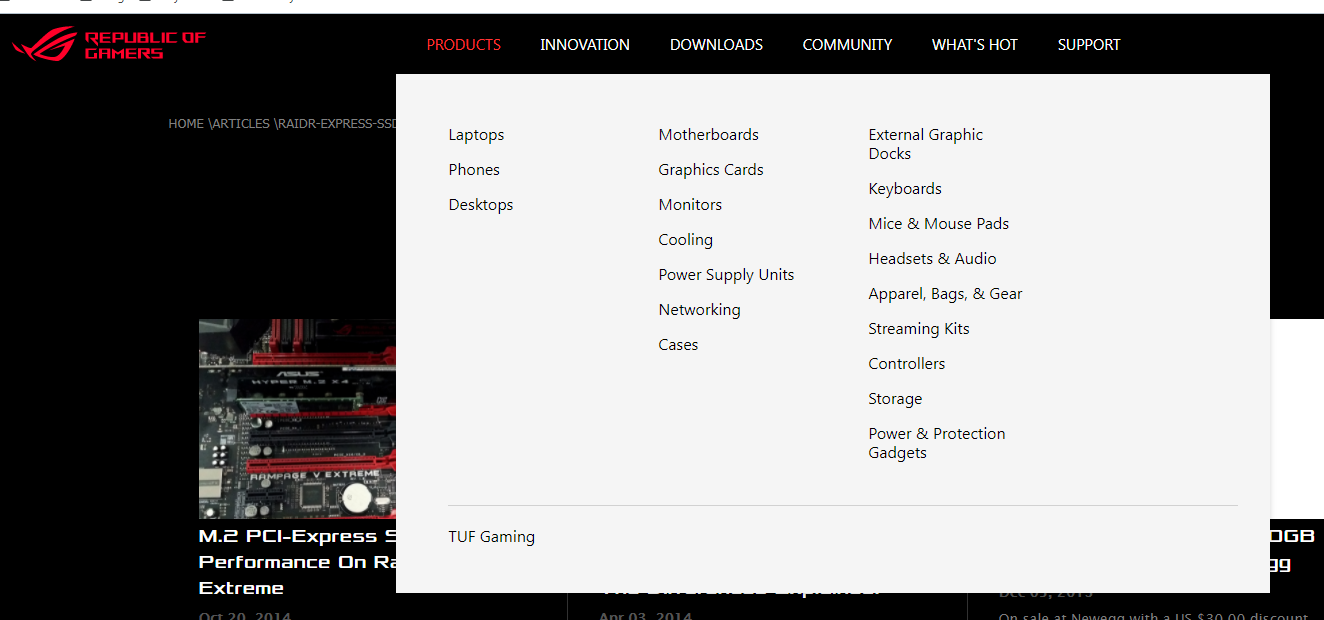Choose Monitors in the products menu

tap(690, 205)
